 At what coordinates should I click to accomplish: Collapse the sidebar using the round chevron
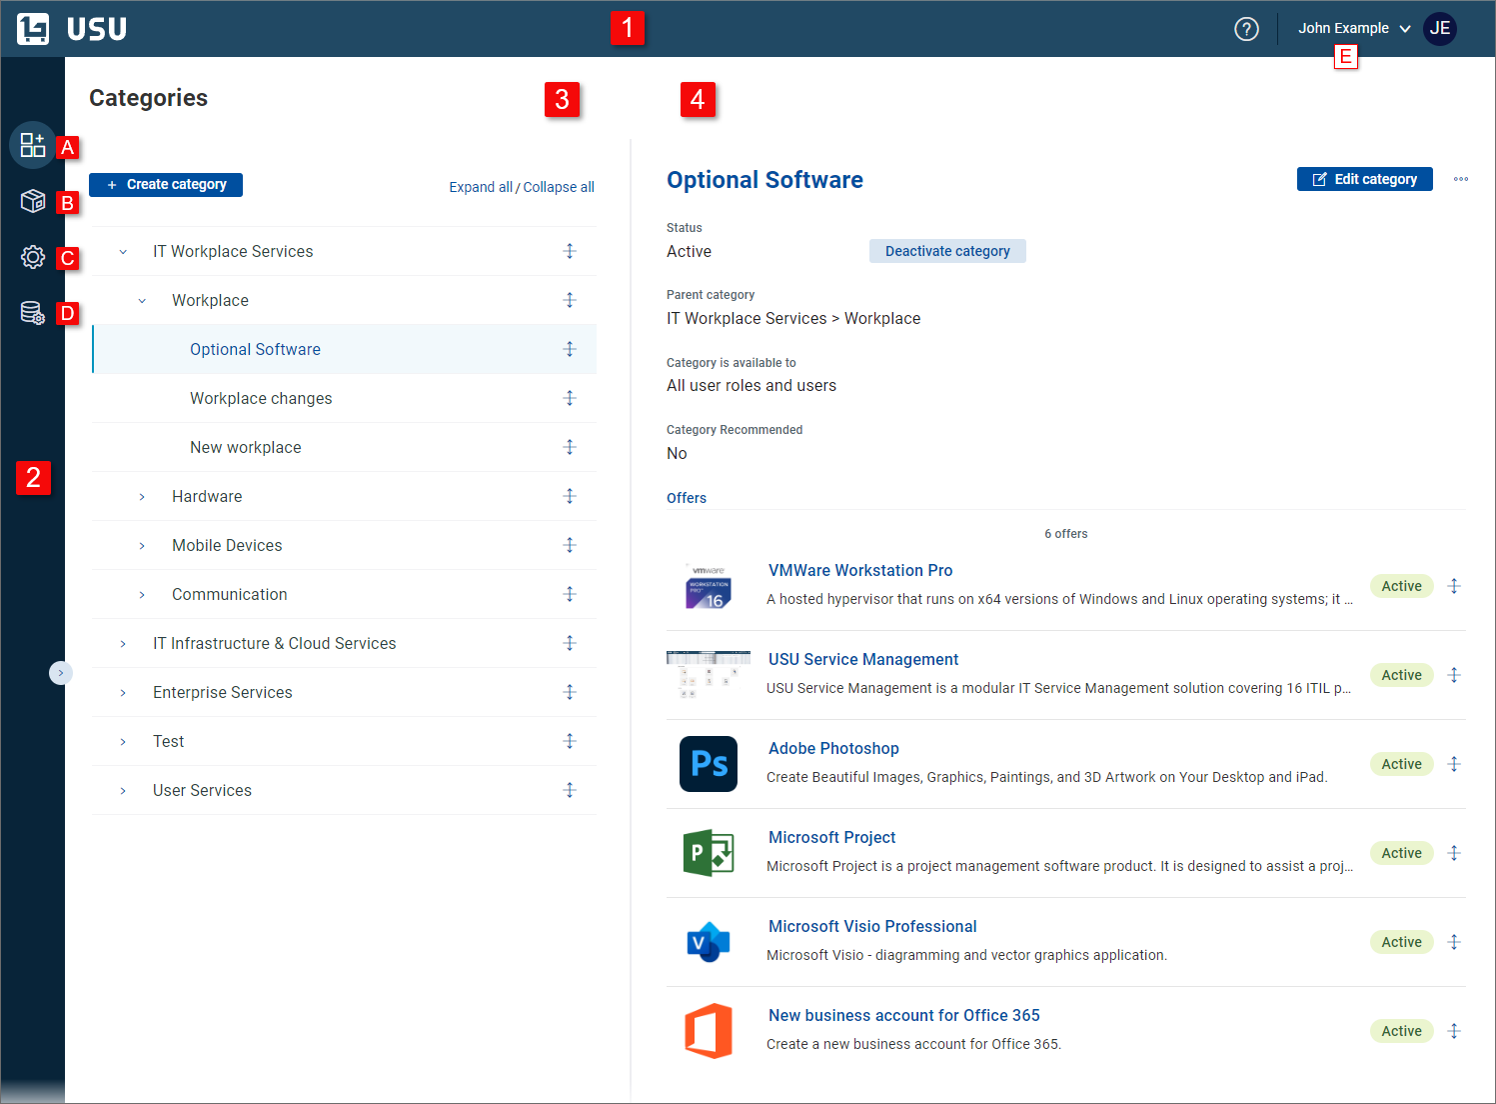61,673
